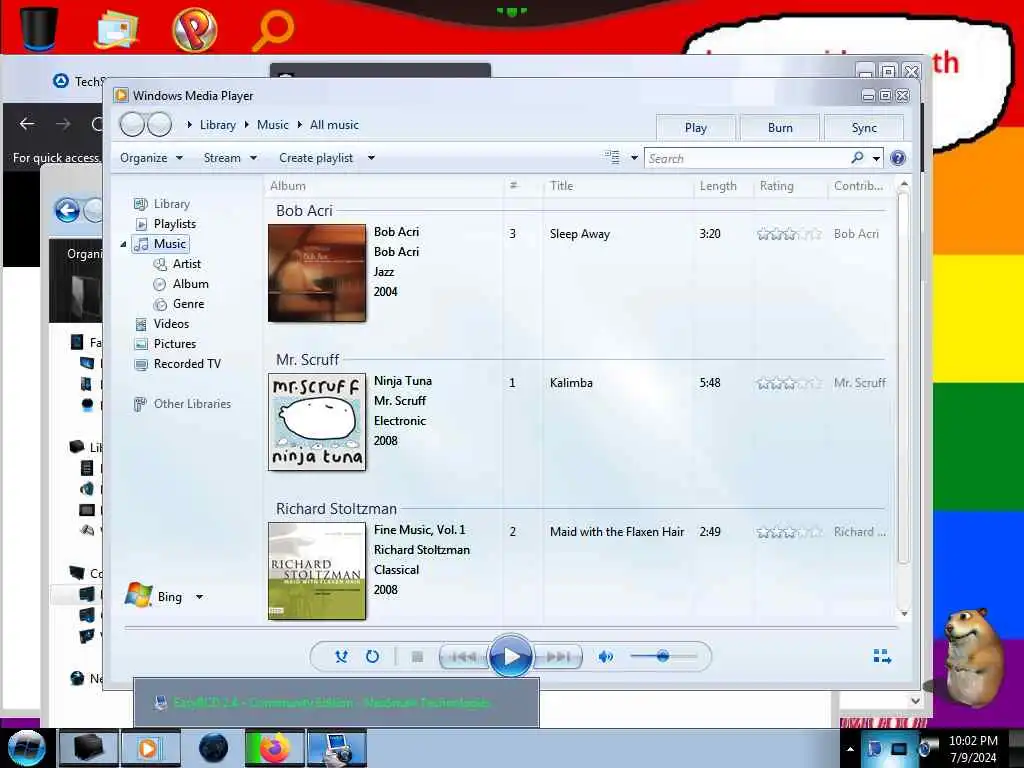The image size is (1024, 768).
Task: Open the View options icon
Action: coord(612,157)
